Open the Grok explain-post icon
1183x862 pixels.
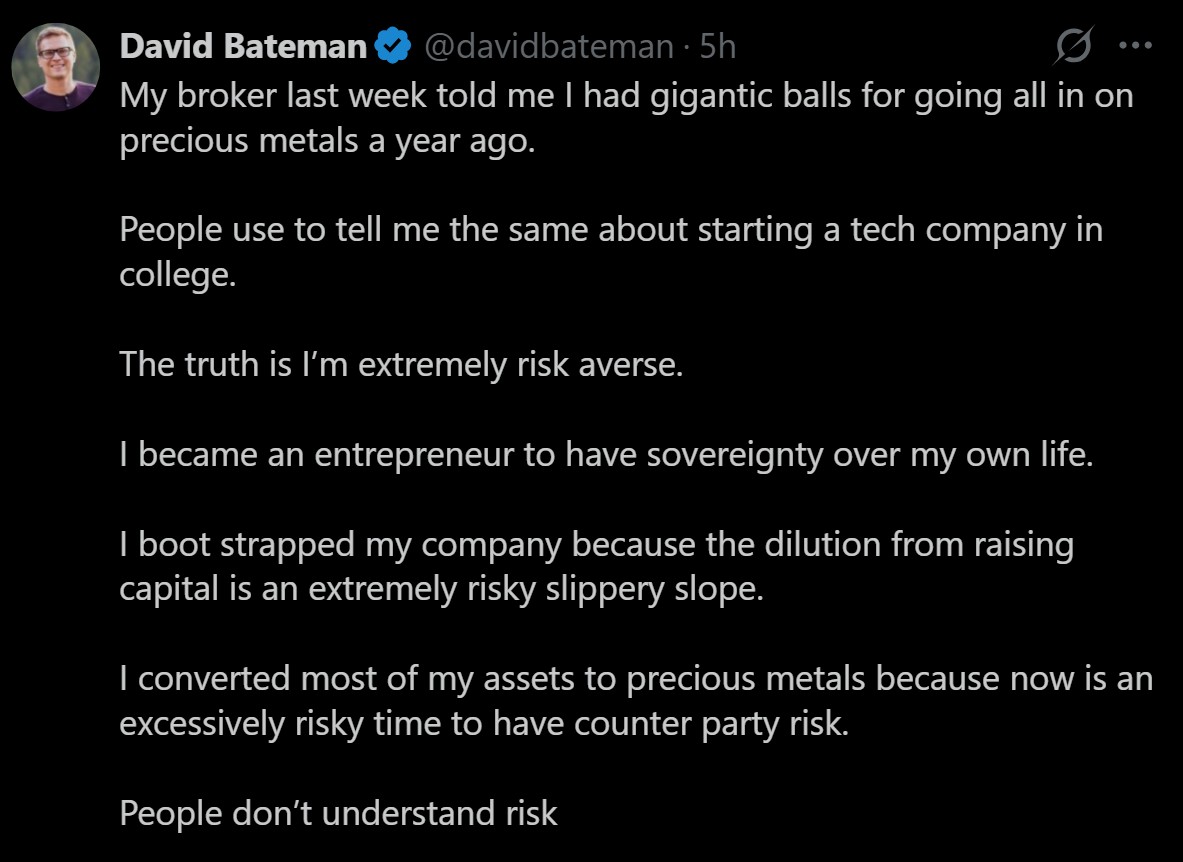(x=1076, y=46)
